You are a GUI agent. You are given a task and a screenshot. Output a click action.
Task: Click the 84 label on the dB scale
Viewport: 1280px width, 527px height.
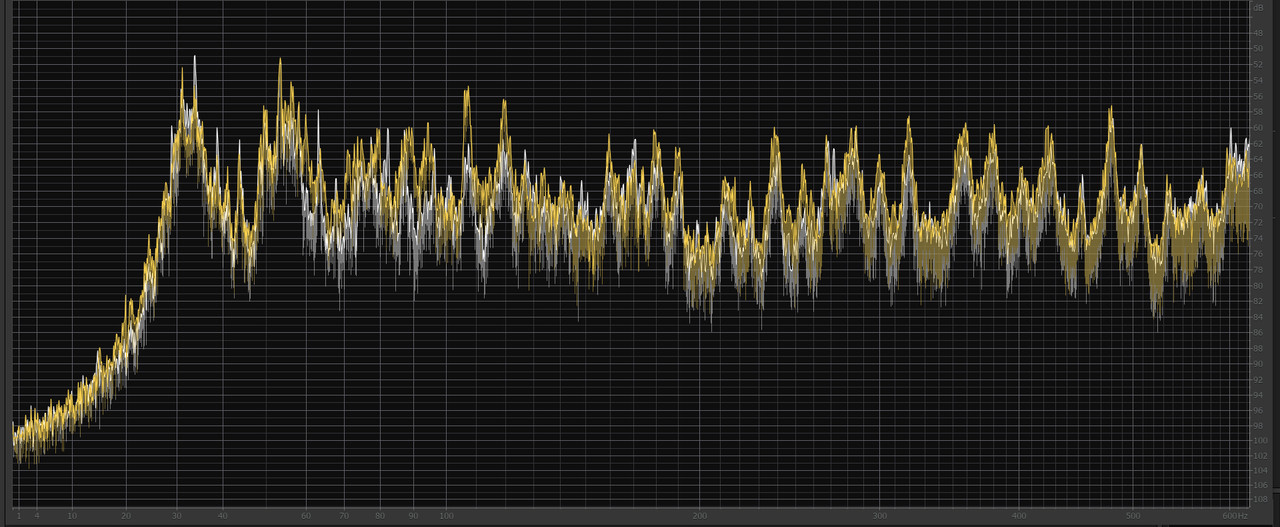[1257, 317]
